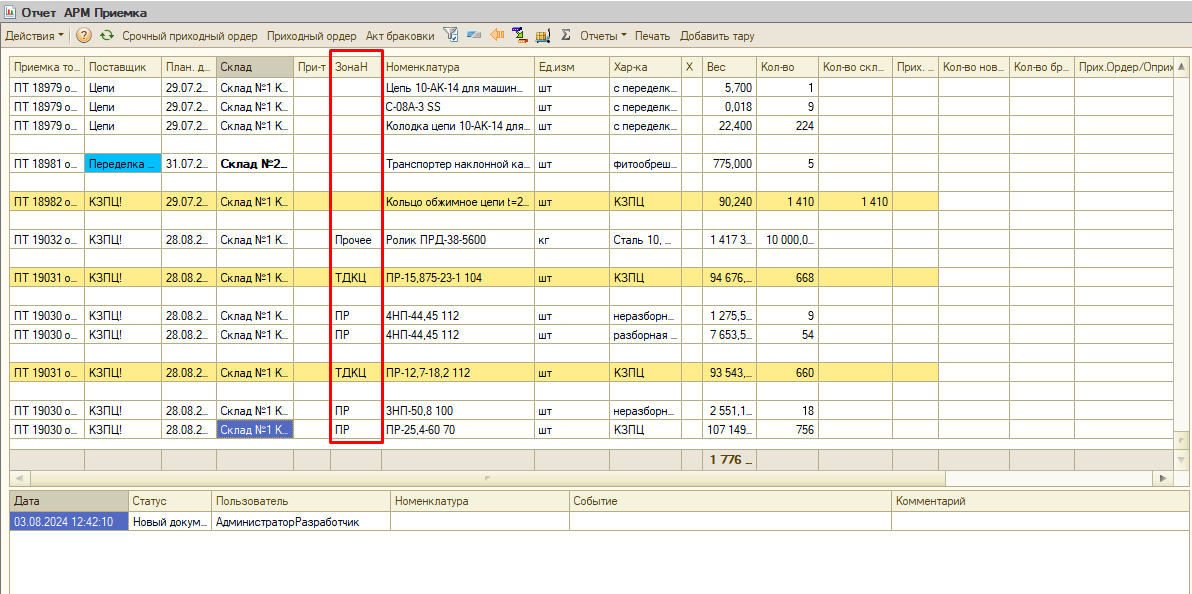Click the report window title icon
The width and height of the screenshot is (1192, 594).
(x=11, y=13)
